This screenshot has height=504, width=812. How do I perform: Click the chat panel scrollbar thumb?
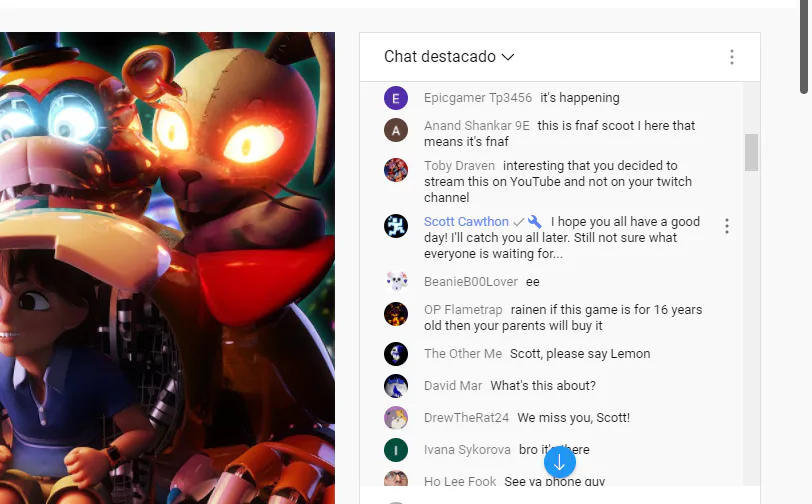751,152
